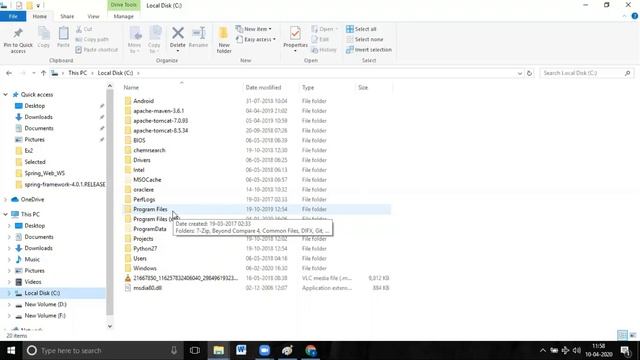640x360 pixels.
Task: Open the Windows Start menu
Action: coord(11,351)
